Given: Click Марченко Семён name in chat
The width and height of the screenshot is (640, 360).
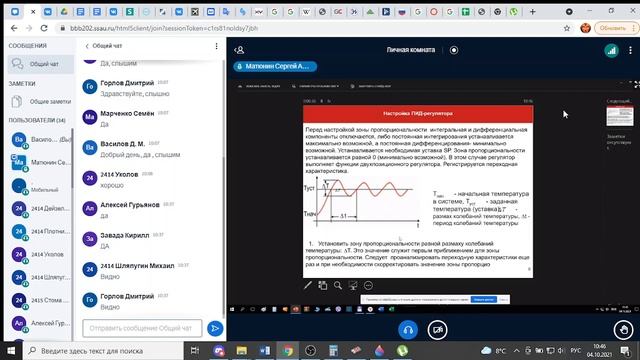Looking at the screenshot, I should [127, 113].
